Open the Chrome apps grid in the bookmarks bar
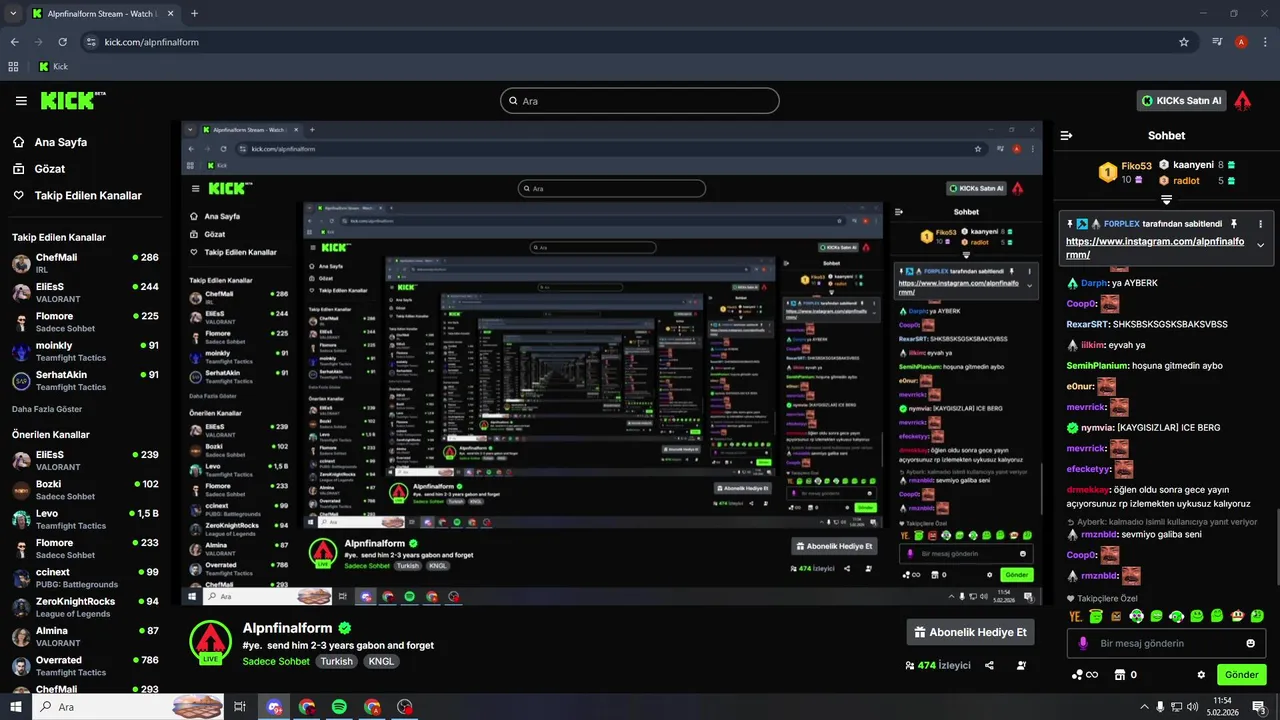 click(x=14, y=67)
